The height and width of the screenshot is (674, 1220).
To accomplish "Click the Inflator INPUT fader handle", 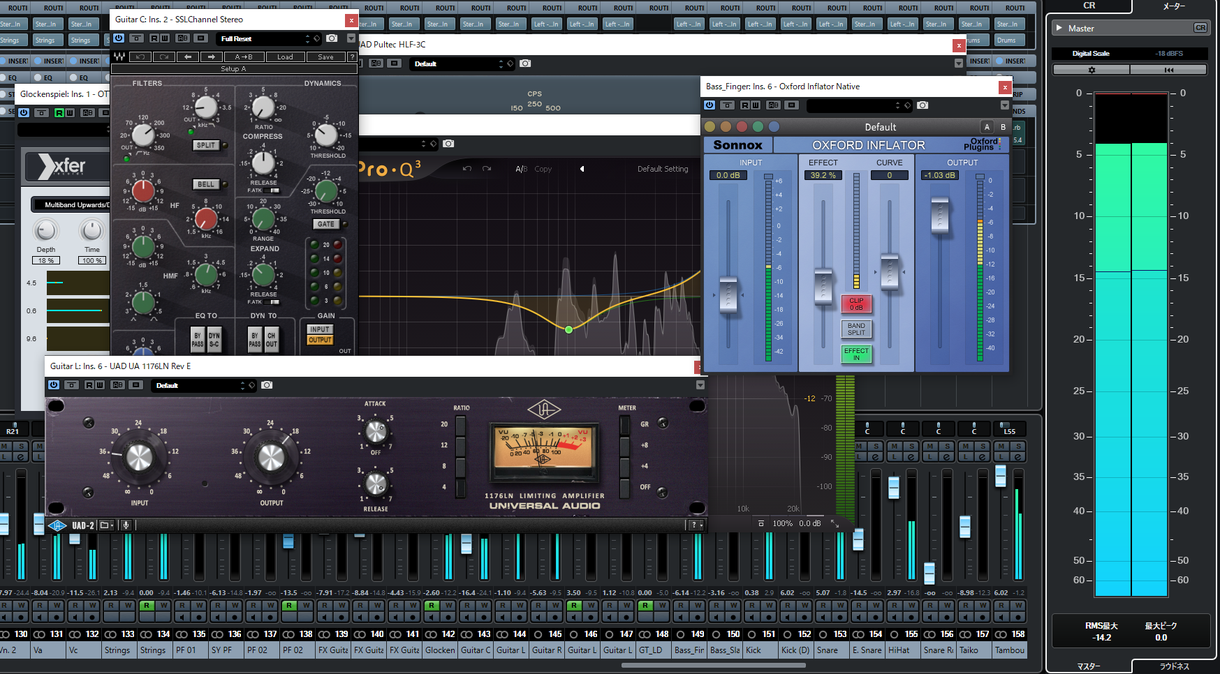I will point(727,296).
